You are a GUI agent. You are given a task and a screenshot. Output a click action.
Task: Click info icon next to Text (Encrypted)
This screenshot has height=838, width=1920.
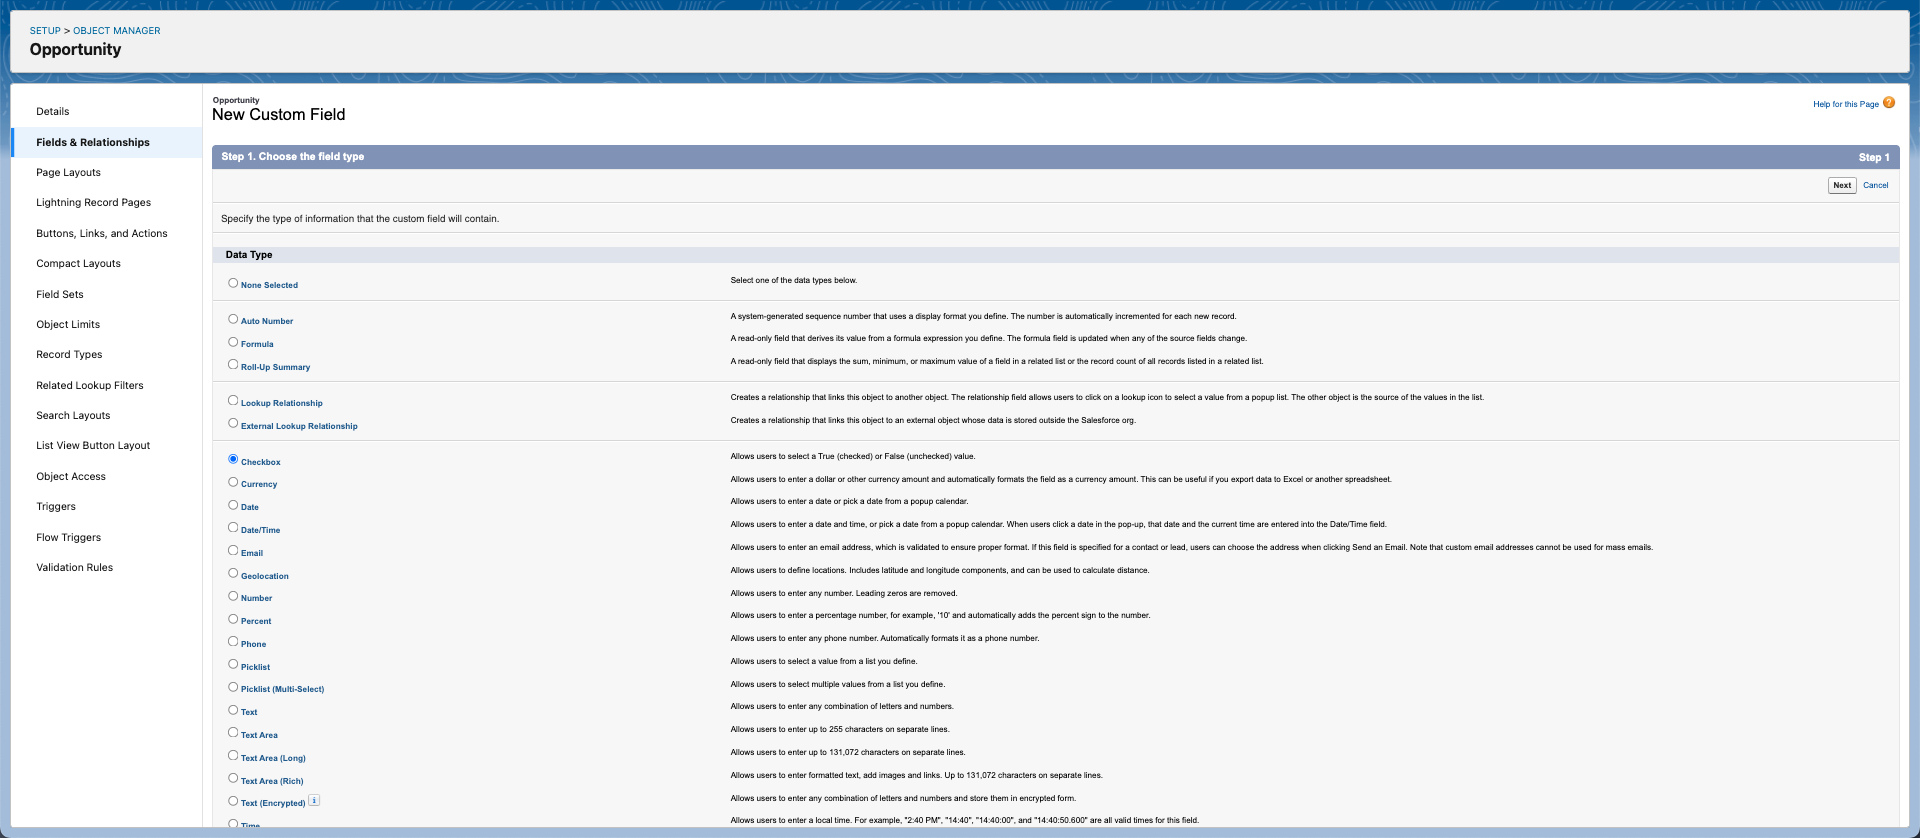pos(314,800)
